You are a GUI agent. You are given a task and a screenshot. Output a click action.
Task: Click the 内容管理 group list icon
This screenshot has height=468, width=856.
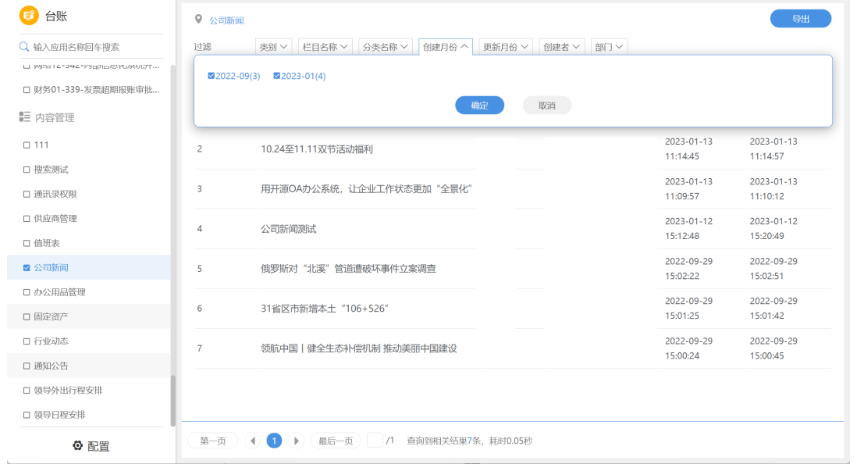coord(25,117)
